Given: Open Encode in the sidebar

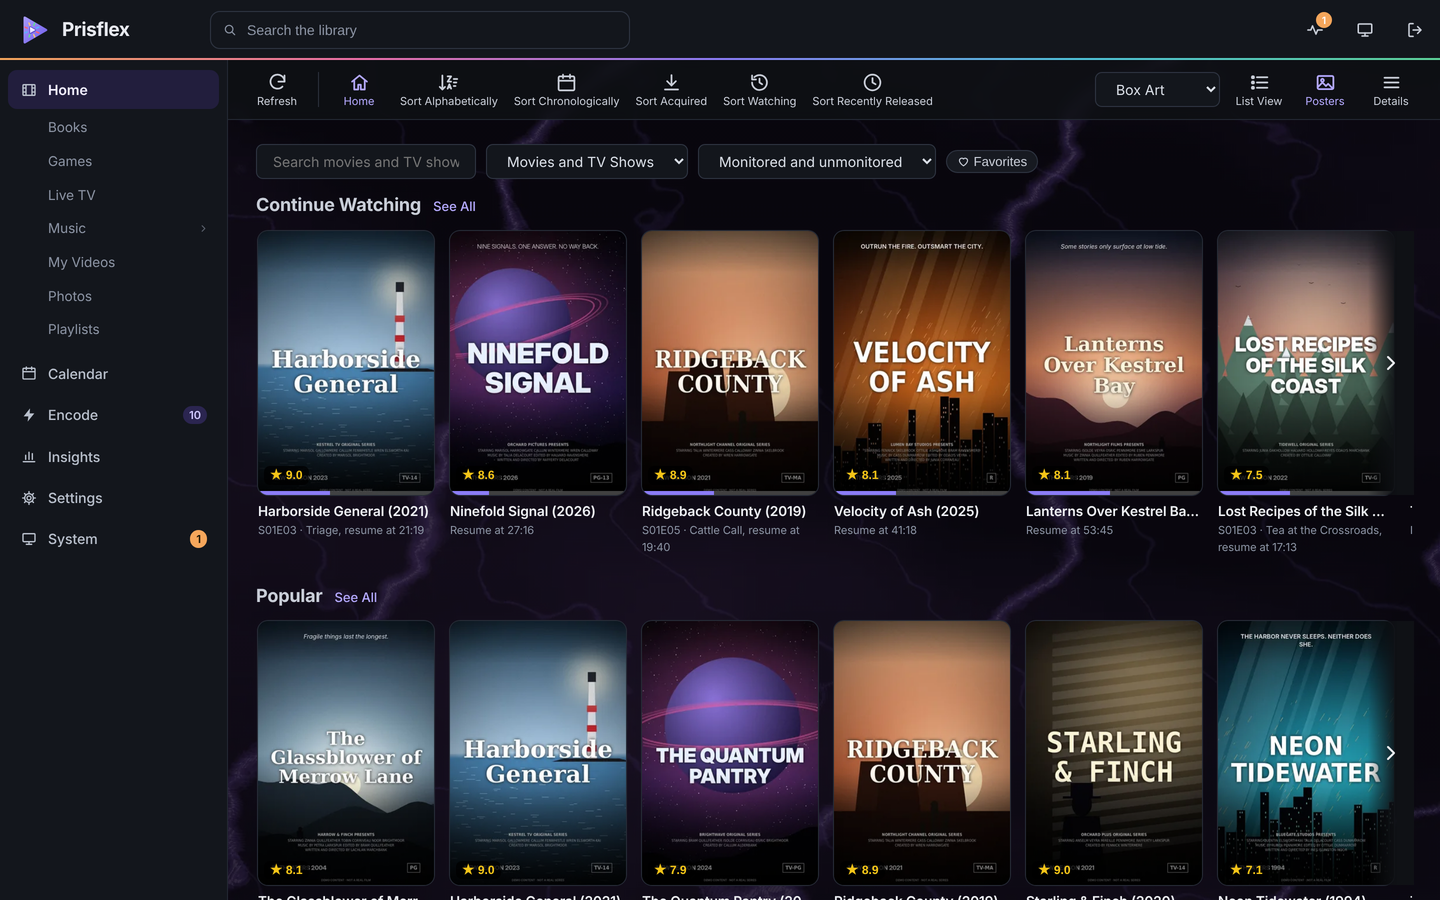Looking at the screenshot, I should 113,415.
